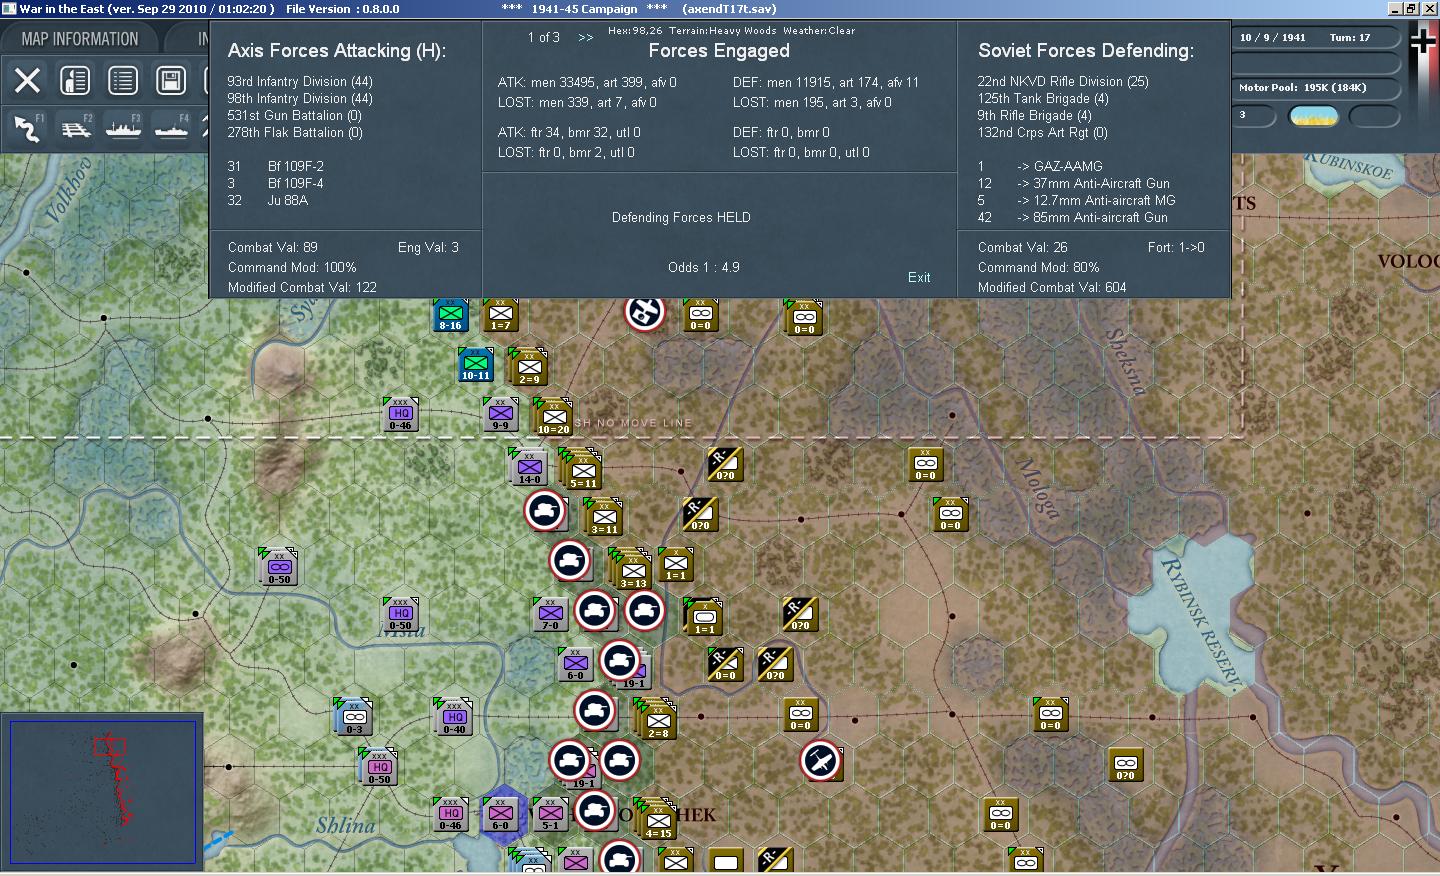Click the Axis cross side flag
The height and width of the screenshot is (876, 1440).
click(1422, 41)
